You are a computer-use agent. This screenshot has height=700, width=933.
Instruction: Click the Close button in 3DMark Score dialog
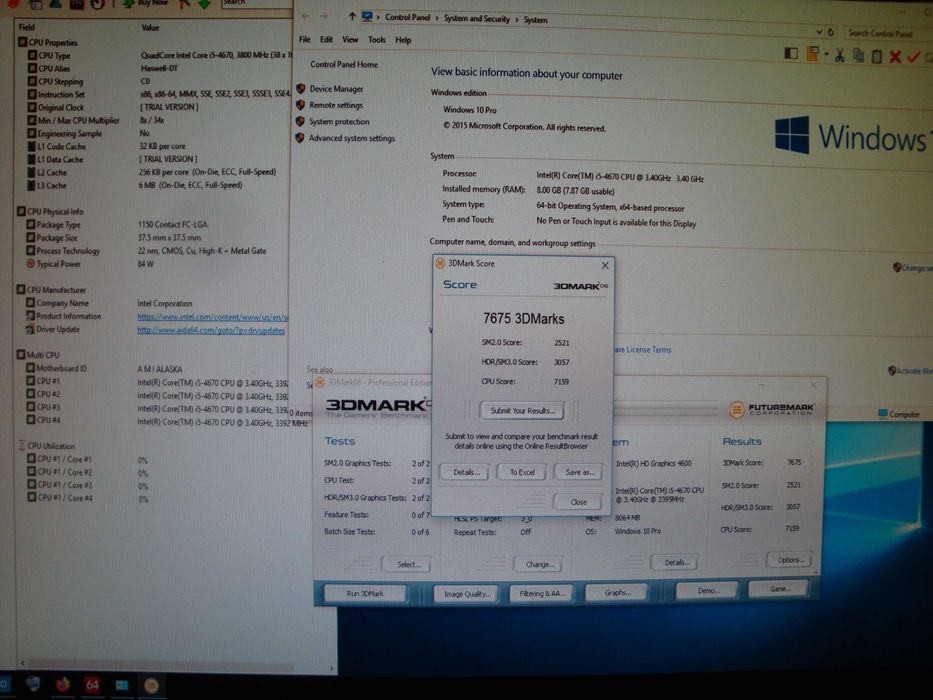pyautogui.click(x=578, y=502)
